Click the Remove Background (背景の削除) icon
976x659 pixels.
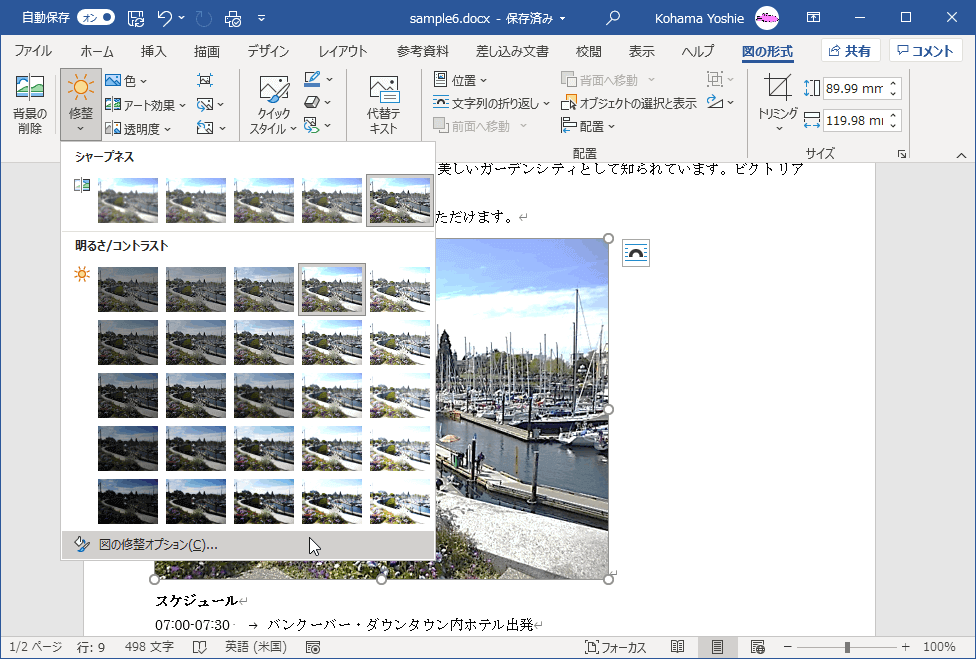pyautogui.click(x=29, y=103)
